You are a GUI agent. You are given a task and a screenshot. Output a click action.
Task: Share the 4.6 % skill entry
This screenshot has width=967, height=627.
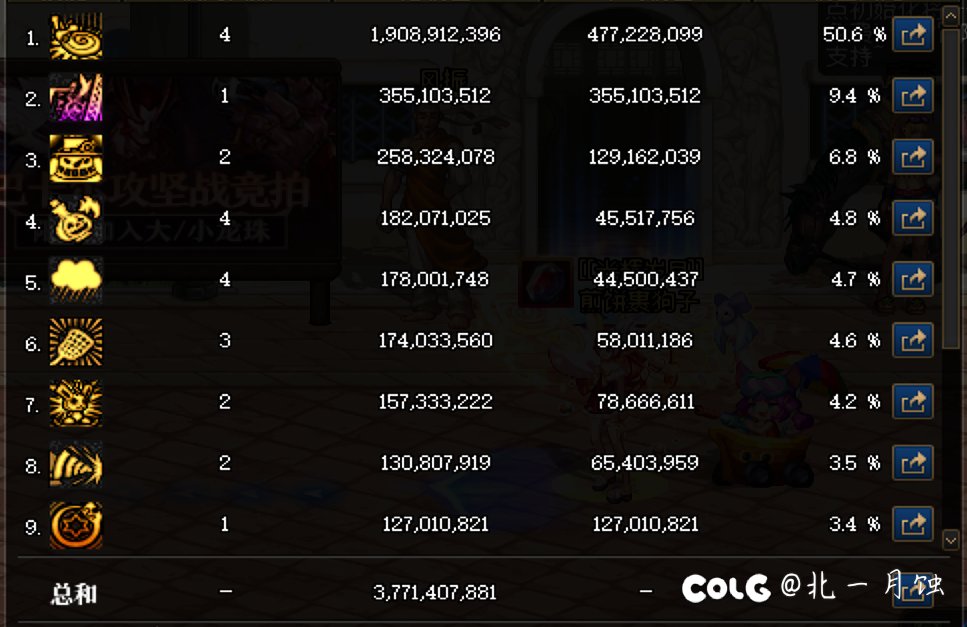pos(912,341)
